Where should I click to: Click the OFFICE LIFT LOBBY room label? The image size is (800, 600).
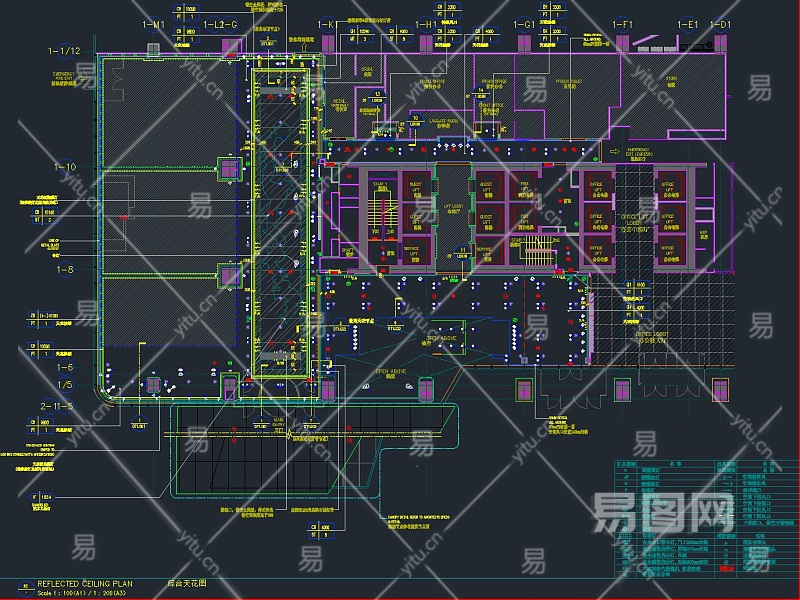coord(634,223)
